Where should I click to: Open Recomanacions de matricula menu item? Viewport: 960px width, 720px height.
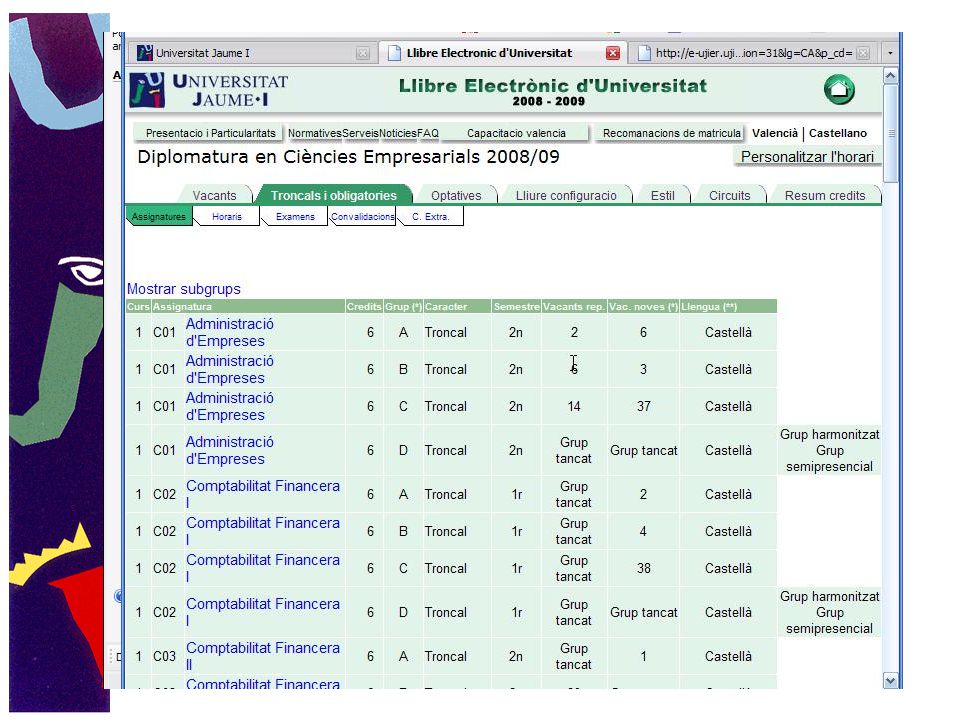(x=671, y=133)
